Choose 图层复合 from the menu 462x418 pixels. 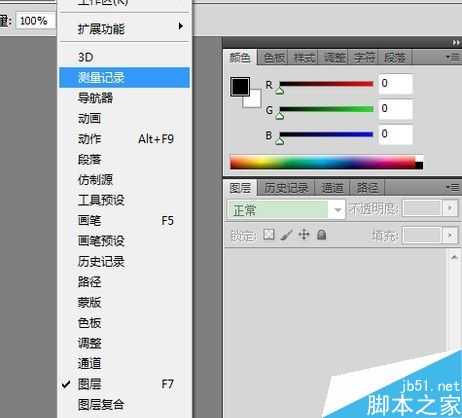[125, 404]
